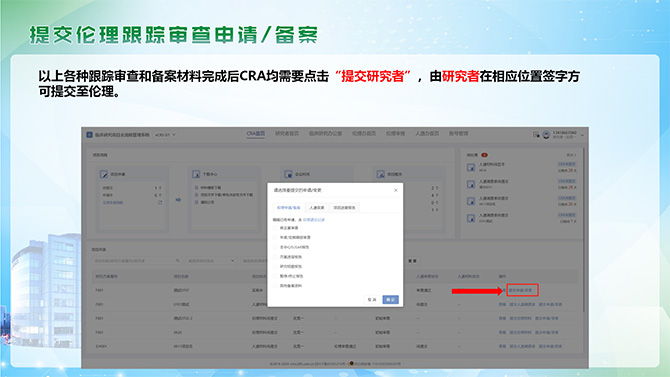Open the 下载中心 card icon
This screenshot has width=670, height=377.
(196, 174)
